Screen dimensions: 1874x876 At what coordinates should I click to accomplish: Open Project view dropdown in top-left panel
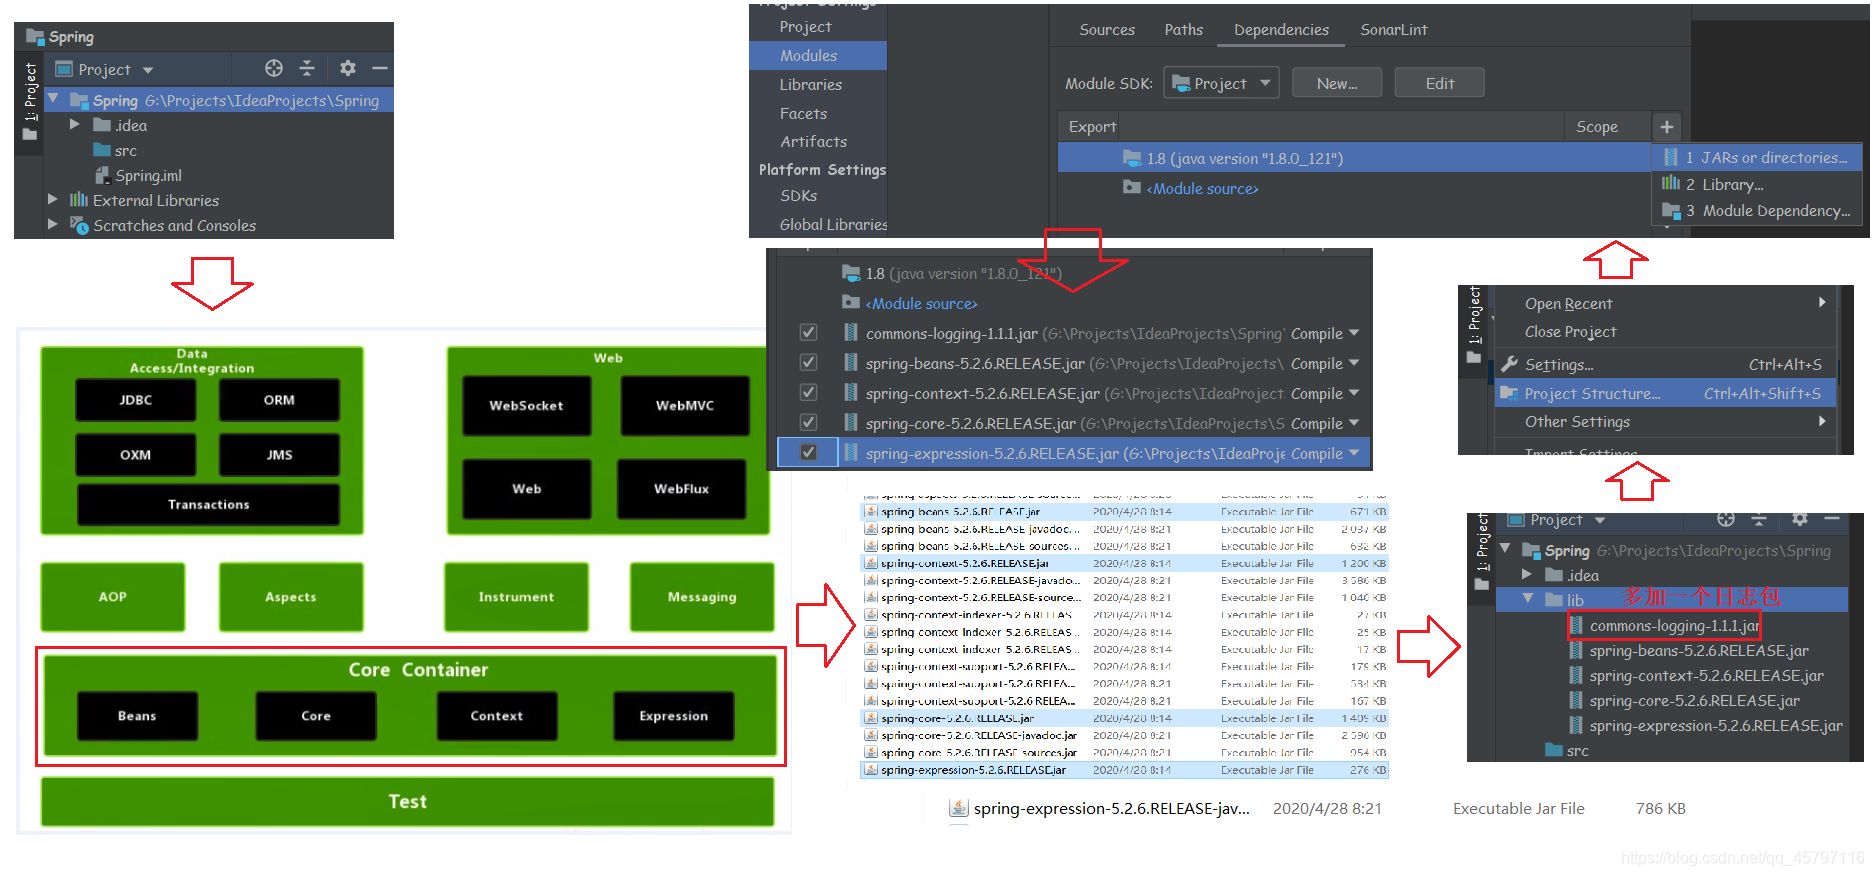(148, 70)
